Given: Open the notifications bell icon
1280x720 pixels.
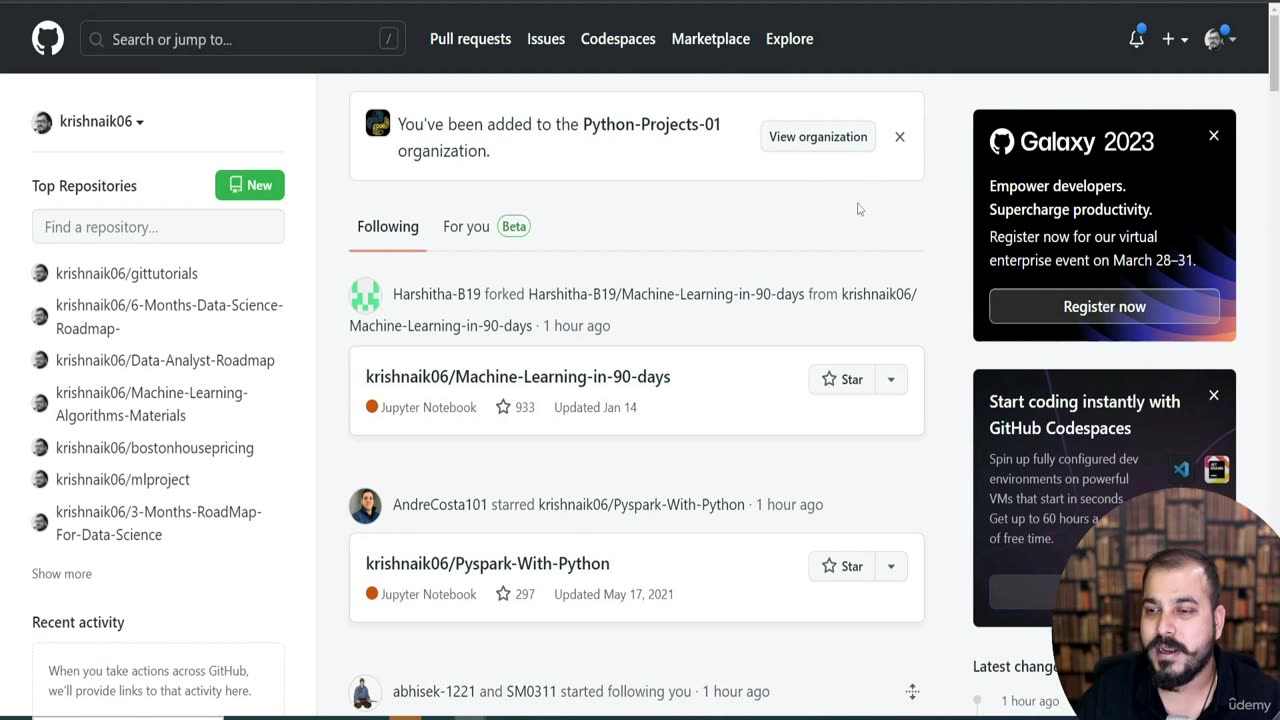Looking at the screenshot, I should [1136, 39].
